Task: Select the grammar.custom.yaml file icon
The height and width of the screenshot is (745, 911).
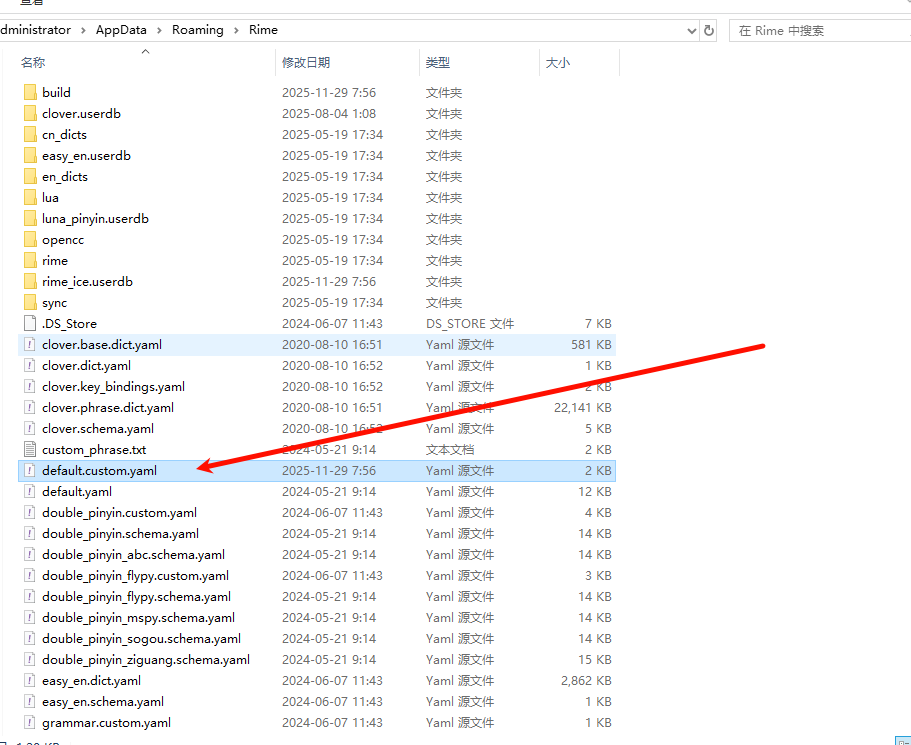Action: pos(30,722)
